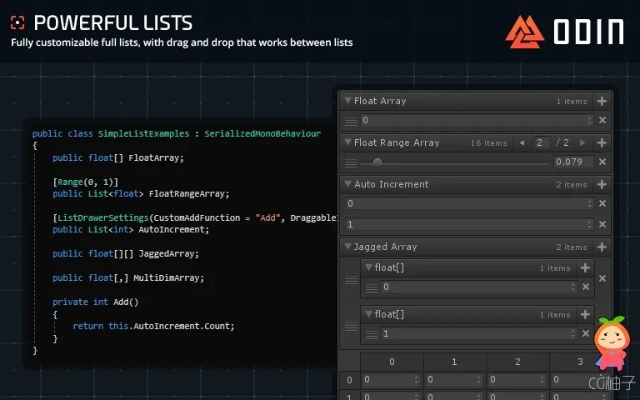Click the ODIN logo
640x400 pixels.
point(564,31)
